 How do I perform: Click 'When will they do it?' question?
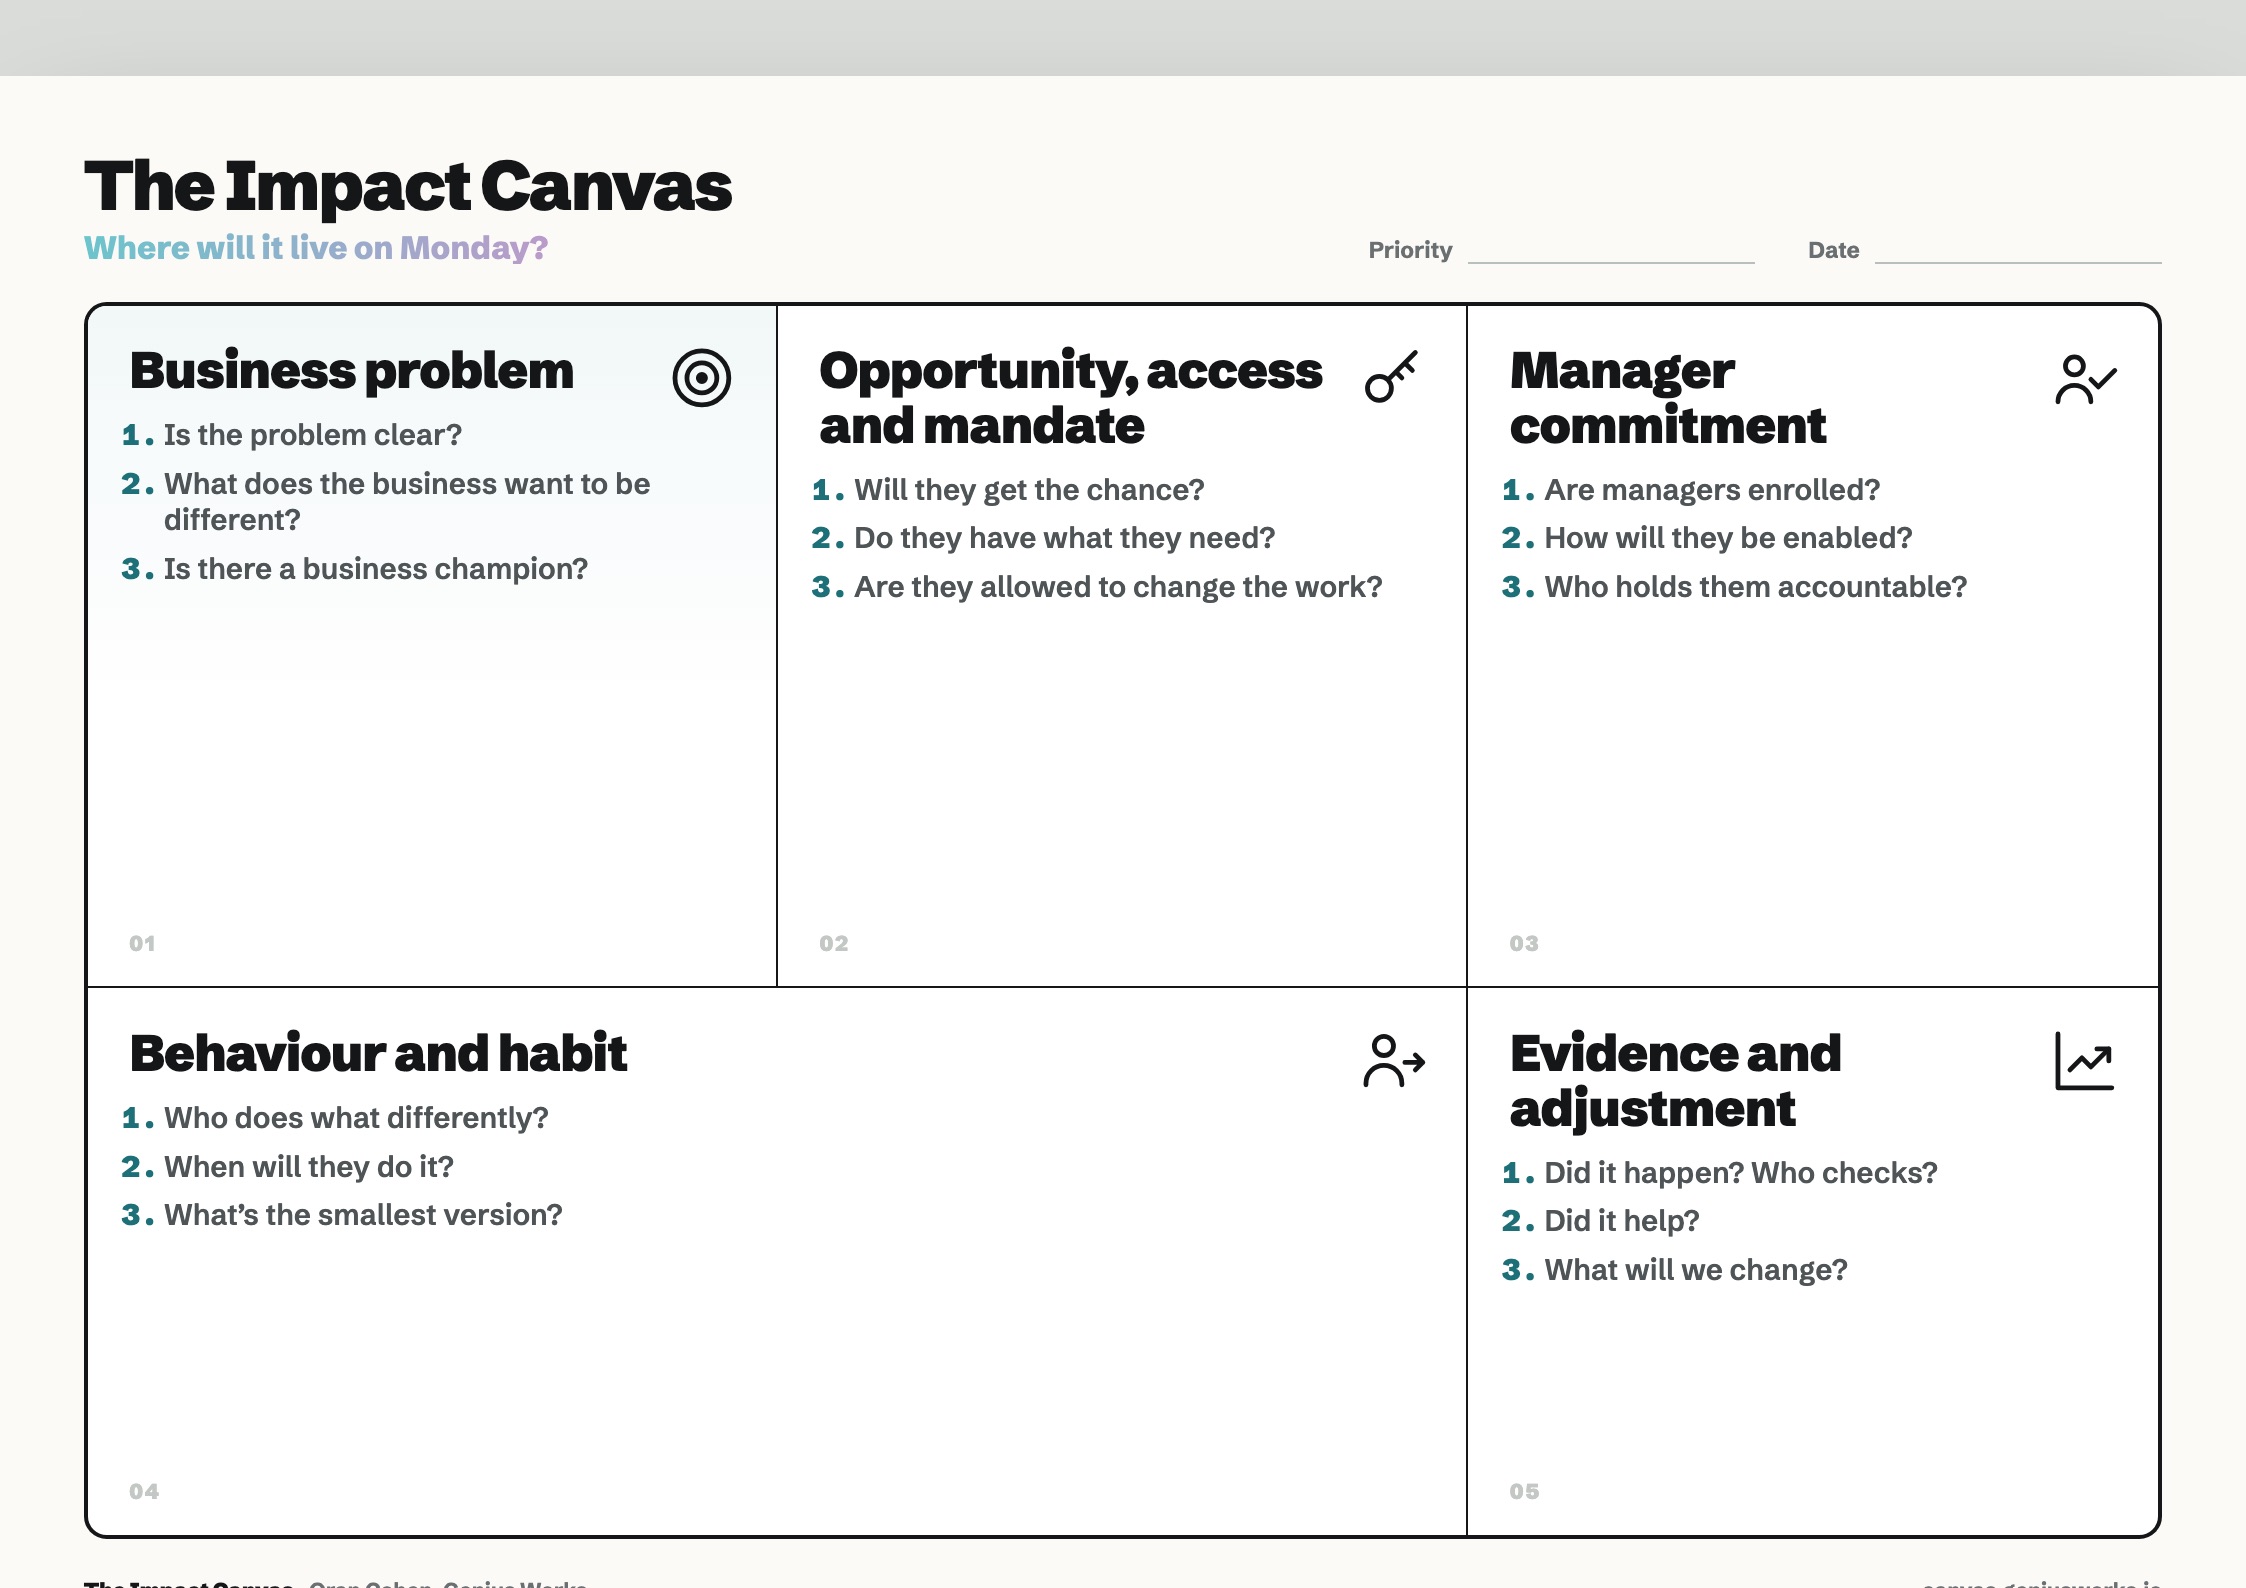[x=309, y=1167]
